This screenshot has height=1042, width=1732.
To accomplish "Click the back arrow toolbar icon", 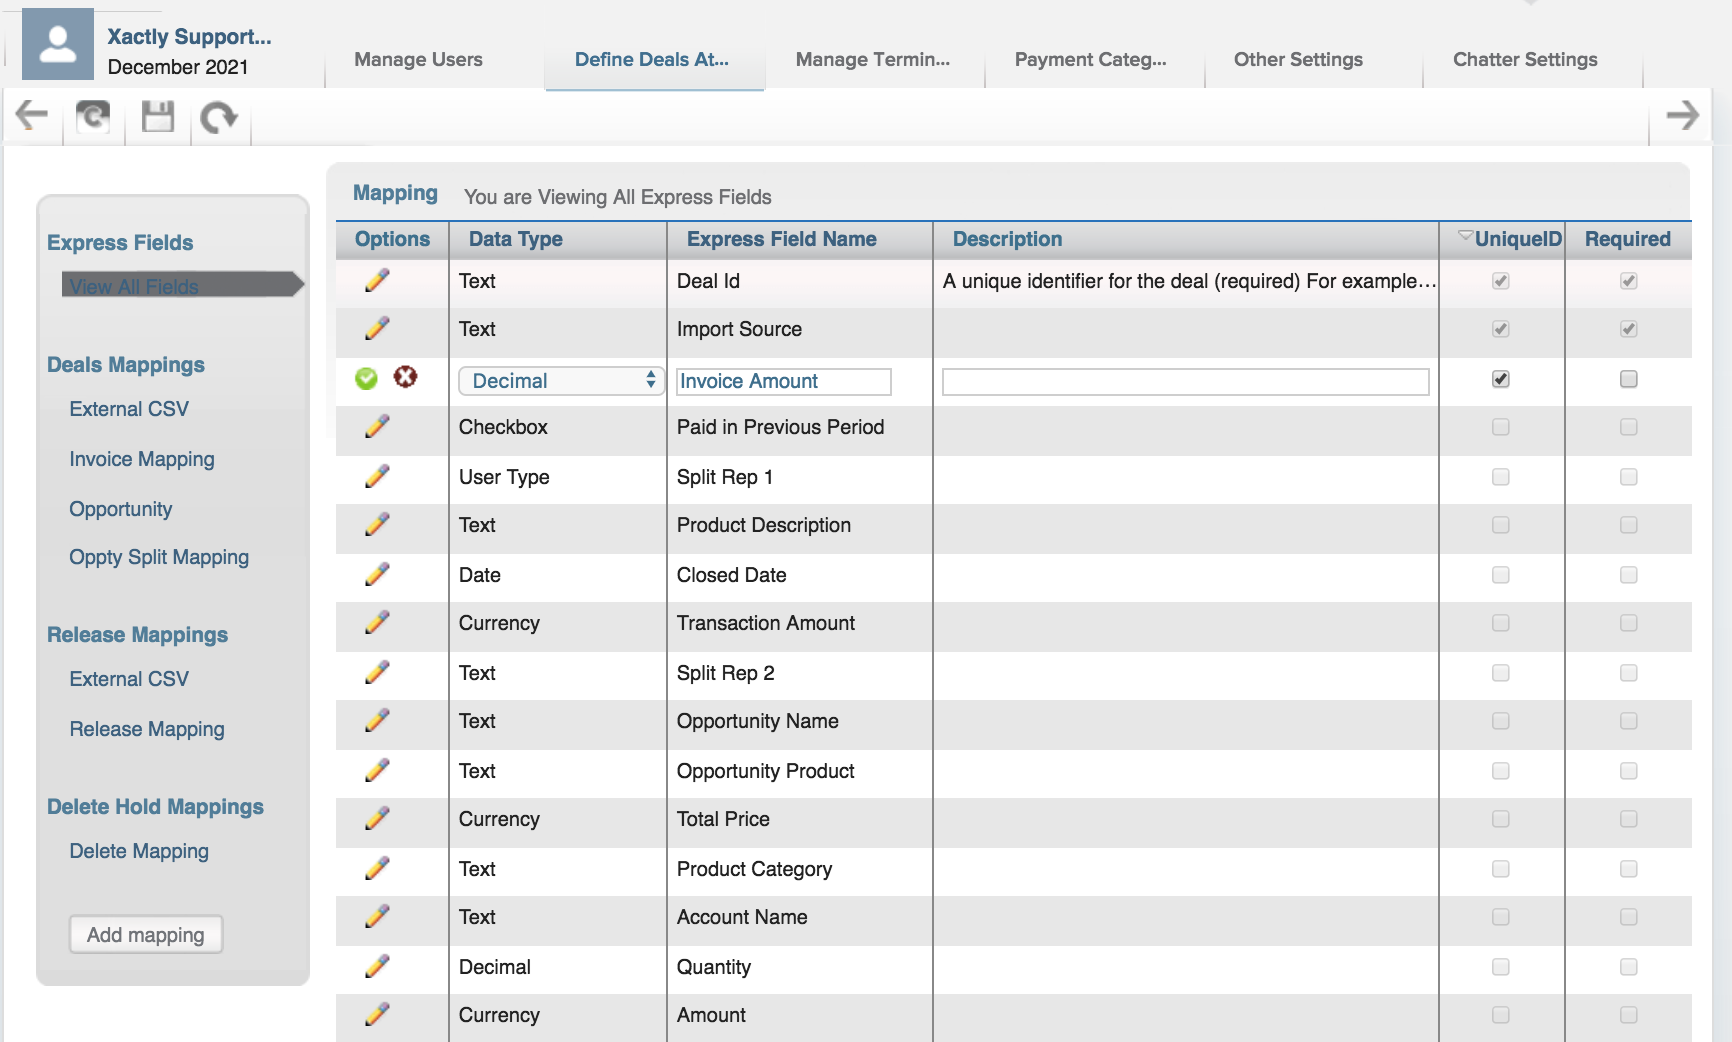I will click(32, 116).
